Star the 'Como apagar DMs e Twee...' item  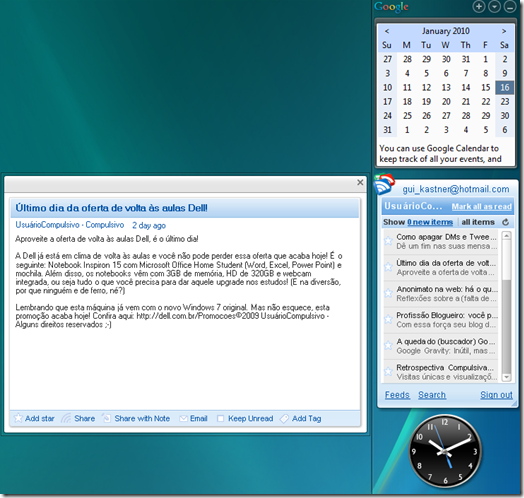(388, 241)
